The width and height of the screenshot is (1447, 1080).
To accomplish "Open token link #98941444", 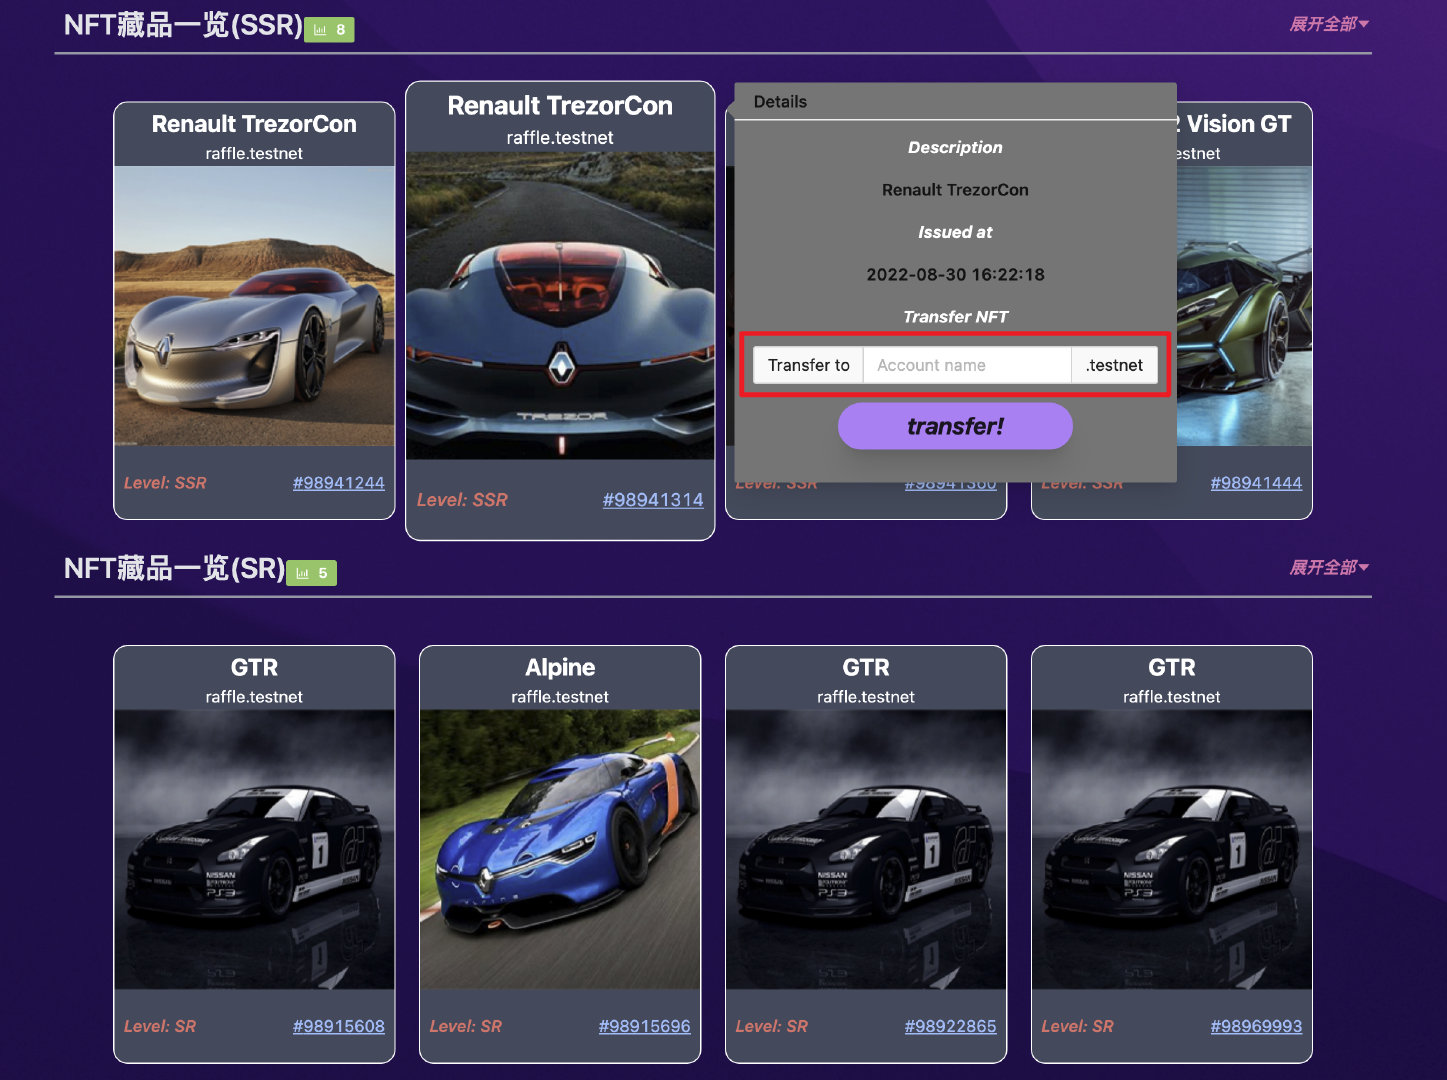I will pyautogui.click(x=1256, y=483).
